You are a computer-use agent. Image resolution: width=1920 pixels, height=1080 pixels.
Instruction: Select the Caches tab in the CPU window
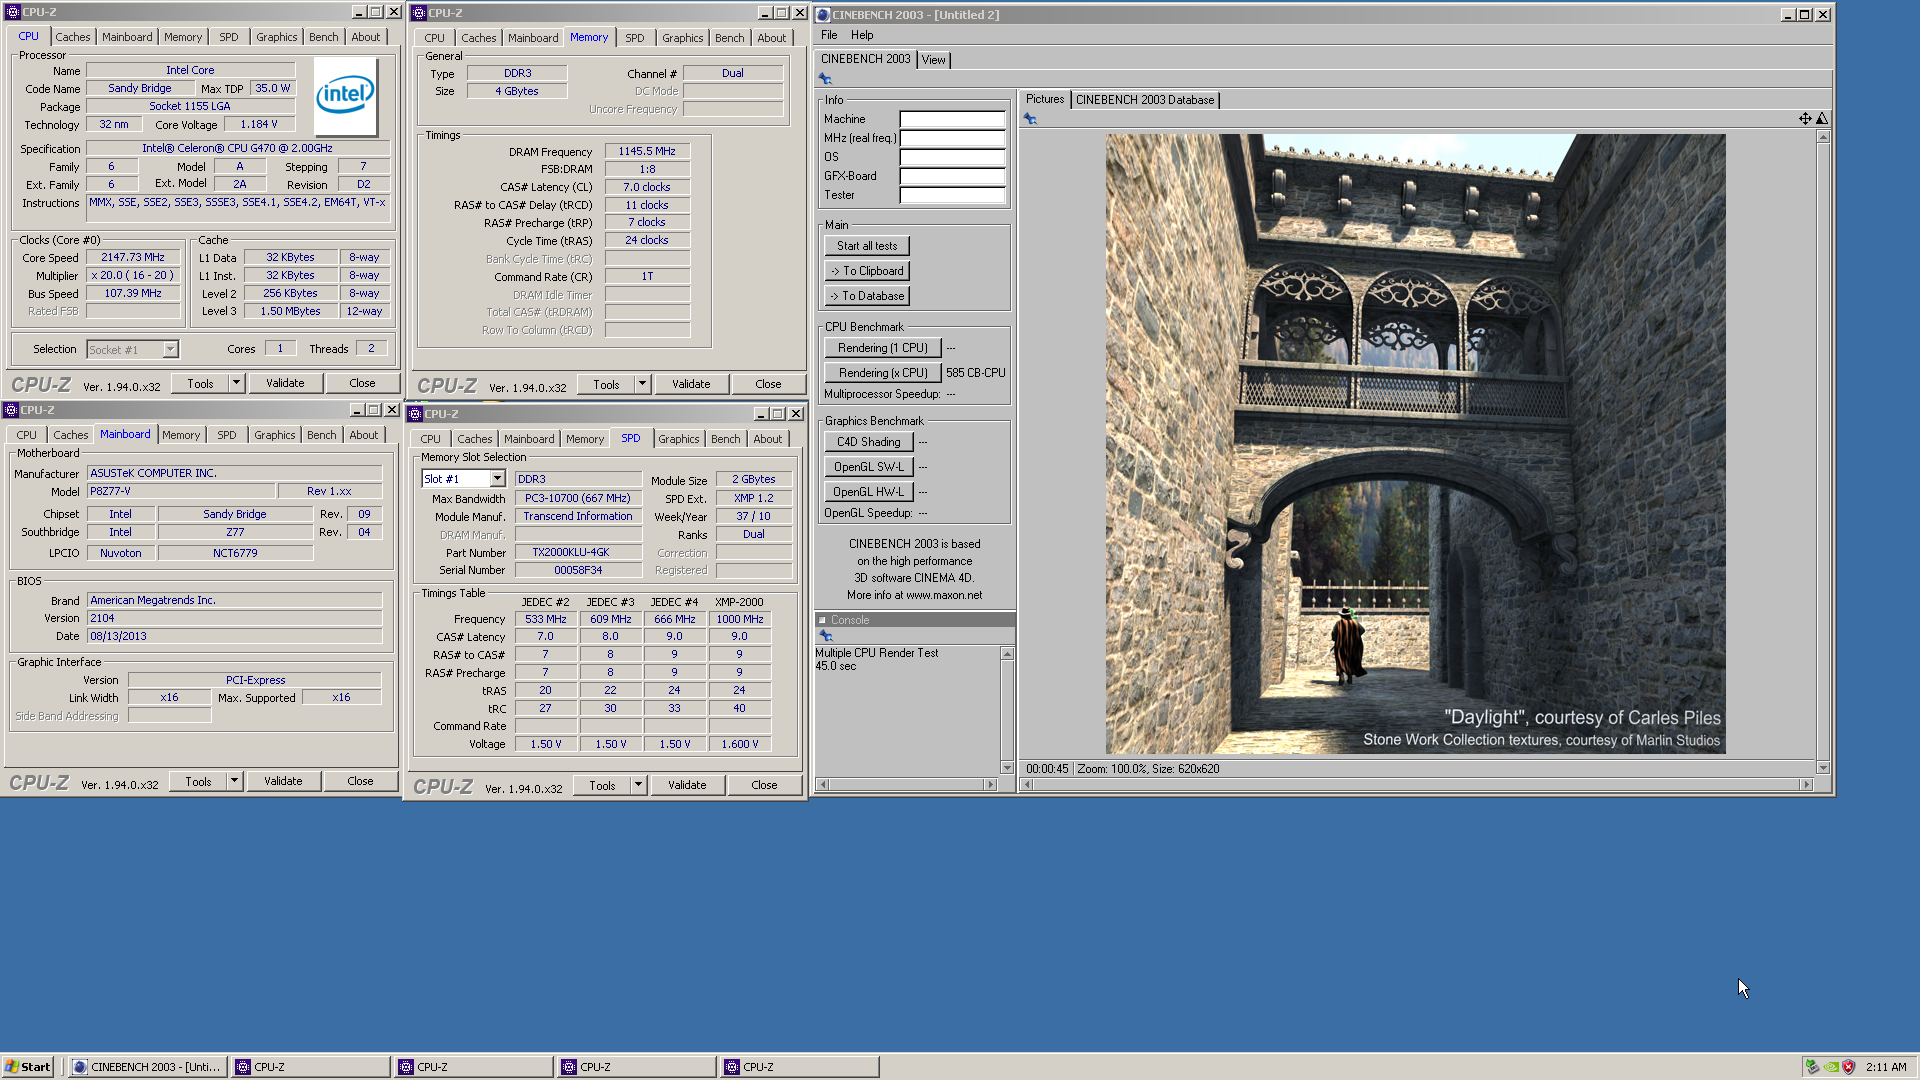(72, 37)
